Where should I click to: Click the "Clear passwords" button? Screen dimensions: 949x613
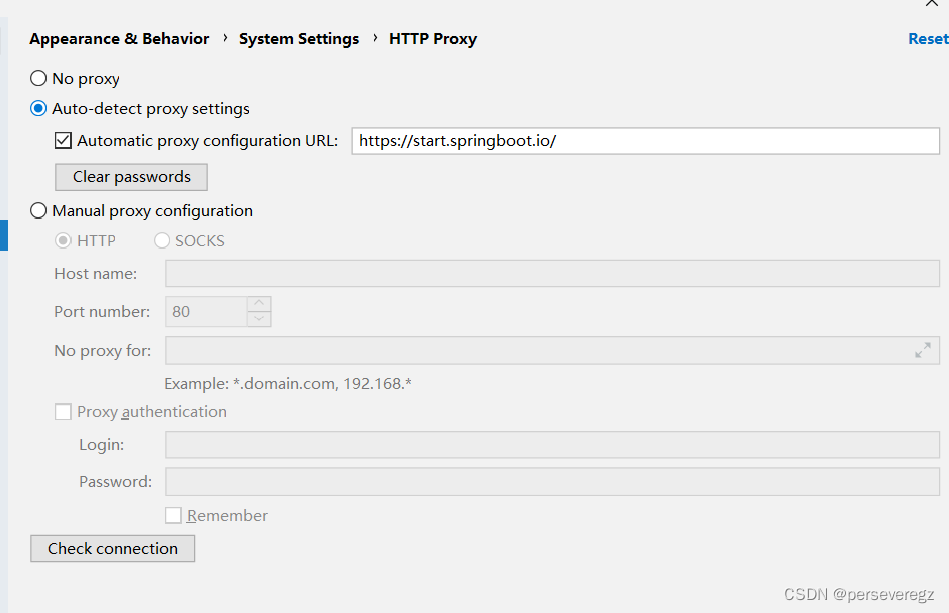coord(131,177)
